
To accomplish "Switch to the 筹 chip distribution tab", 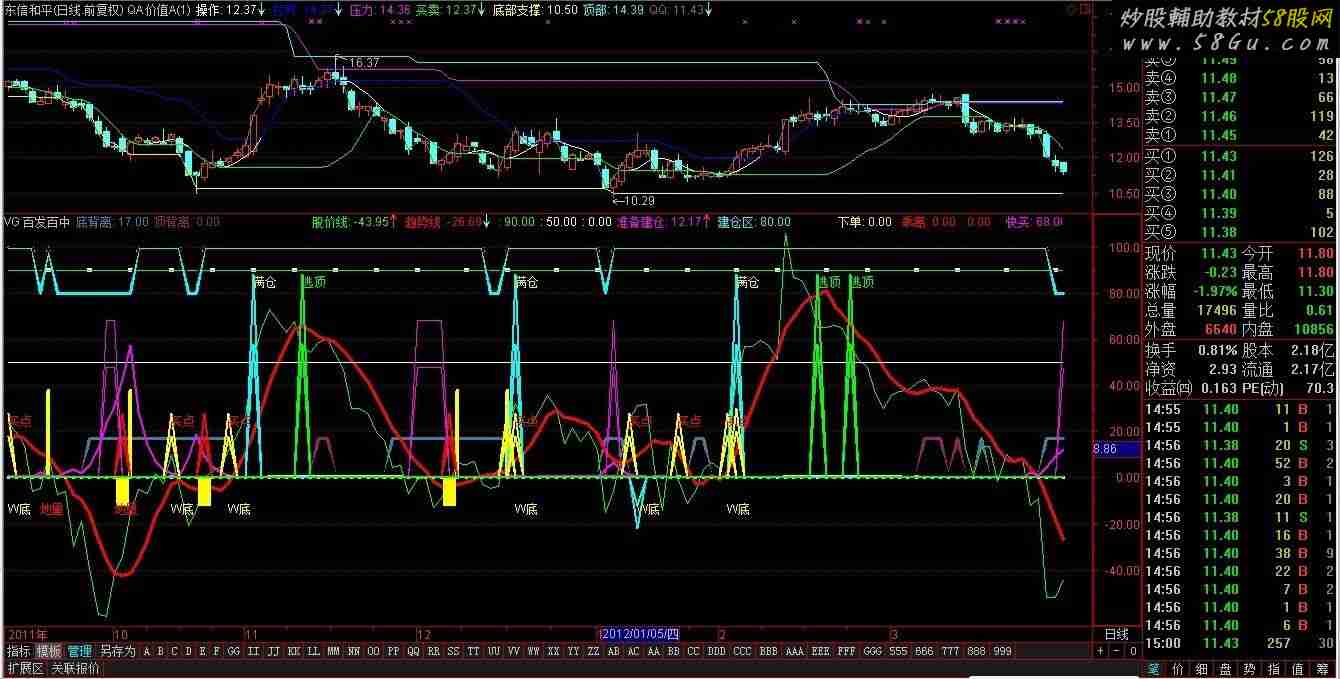I will coord(1322,669).
